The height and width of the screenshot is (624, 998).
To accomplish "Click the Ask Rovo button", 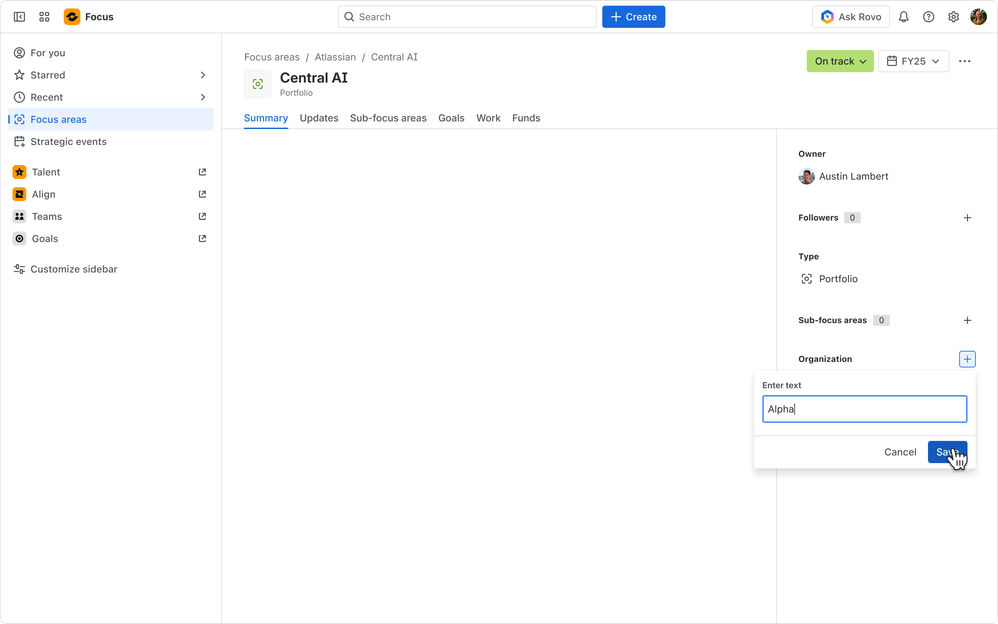I will click(850, 17).
